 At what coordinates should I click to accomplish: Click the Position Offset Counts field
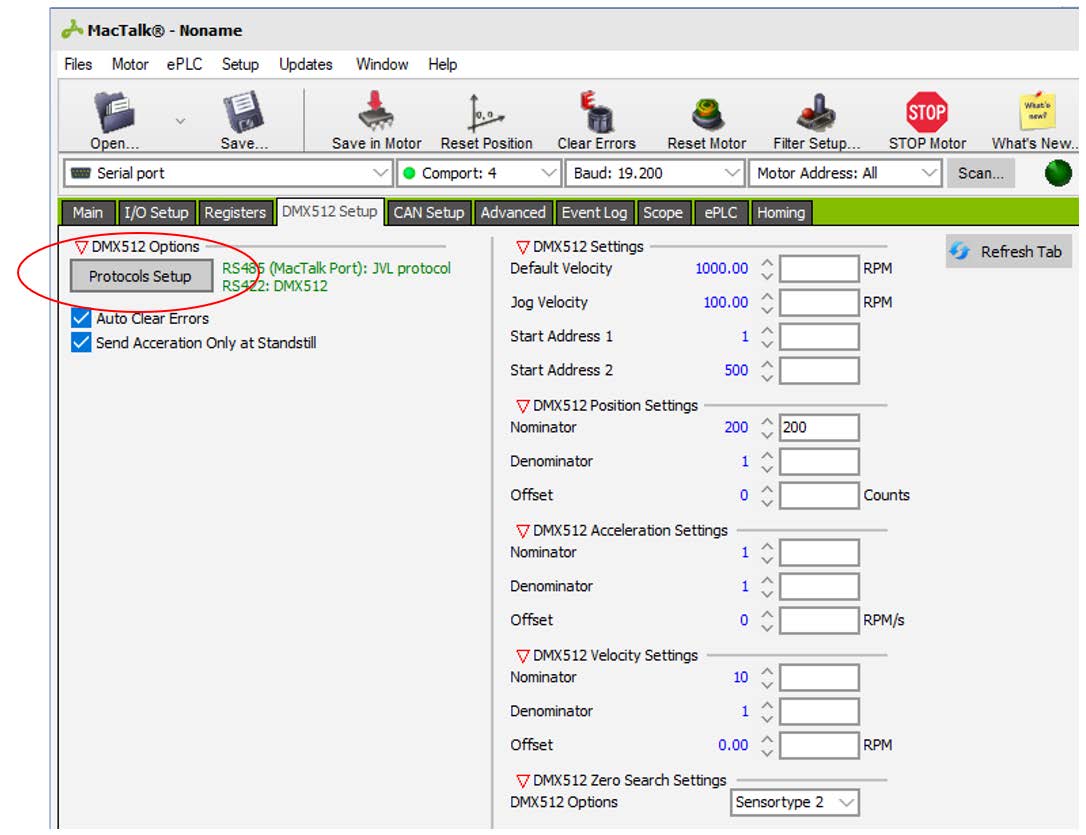(819, 496)
